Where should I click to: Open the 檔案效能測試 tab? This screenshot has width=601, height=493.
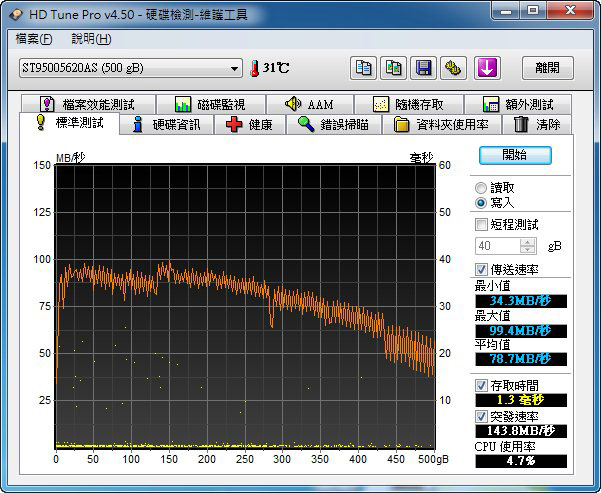[88, 104]
